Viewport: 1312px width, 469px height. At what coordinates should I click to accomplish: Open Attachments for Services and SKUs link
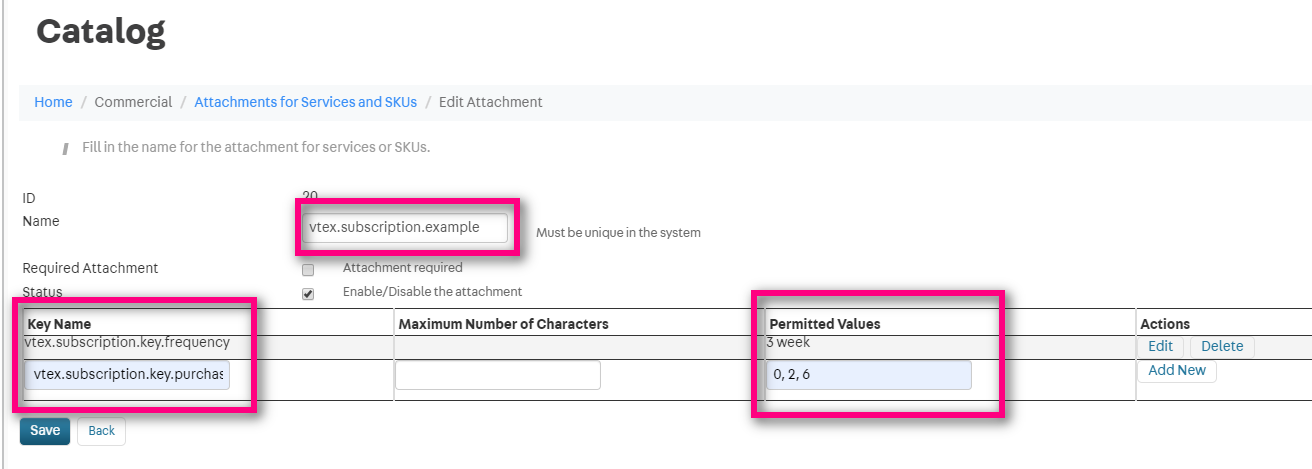(305, 102)
